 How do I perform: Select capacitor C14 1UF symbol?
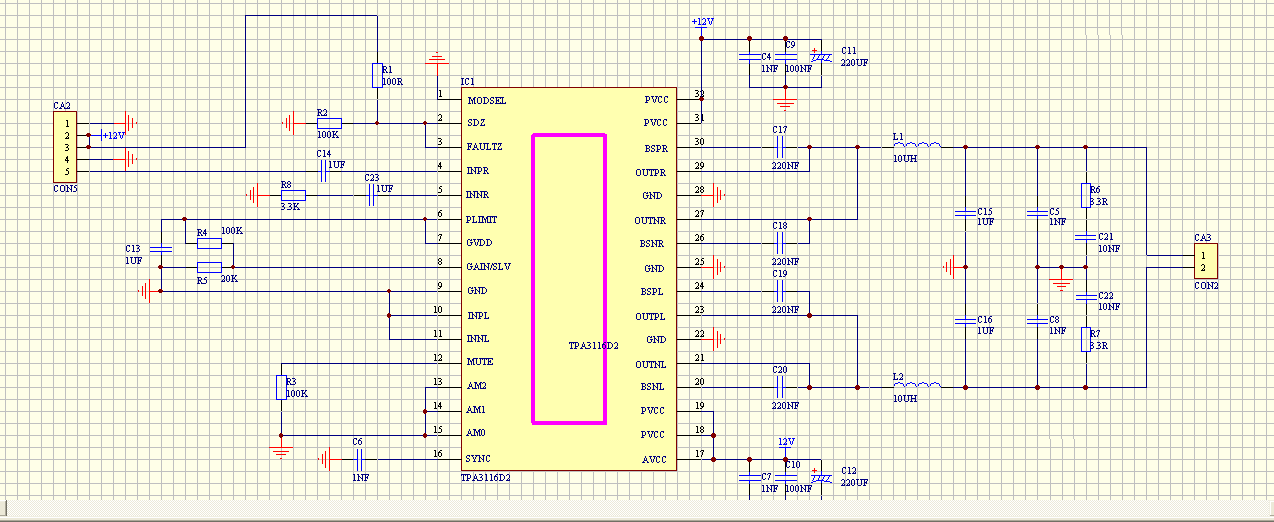click(x=325, y=171)
